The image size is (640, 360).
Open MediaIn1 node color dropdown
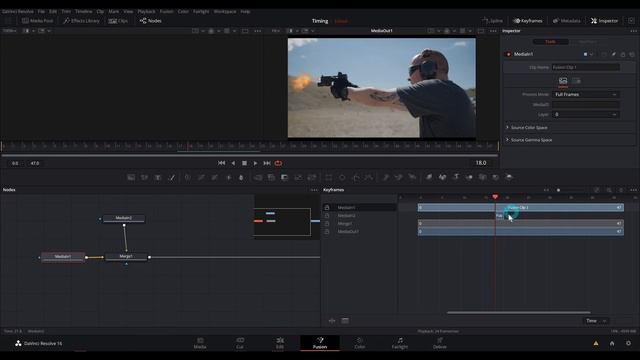pos(588,54)
